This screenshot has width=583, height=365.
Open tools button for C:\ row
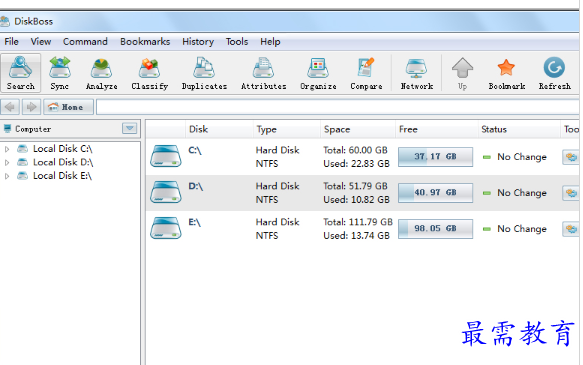pyautogui.click(x=571, y=157)
